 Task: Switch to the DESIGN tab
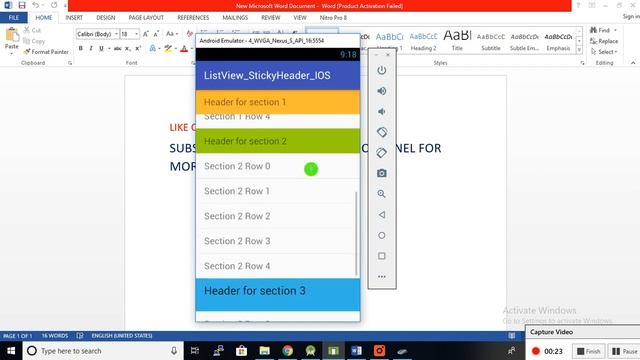[x=106, y=18]
